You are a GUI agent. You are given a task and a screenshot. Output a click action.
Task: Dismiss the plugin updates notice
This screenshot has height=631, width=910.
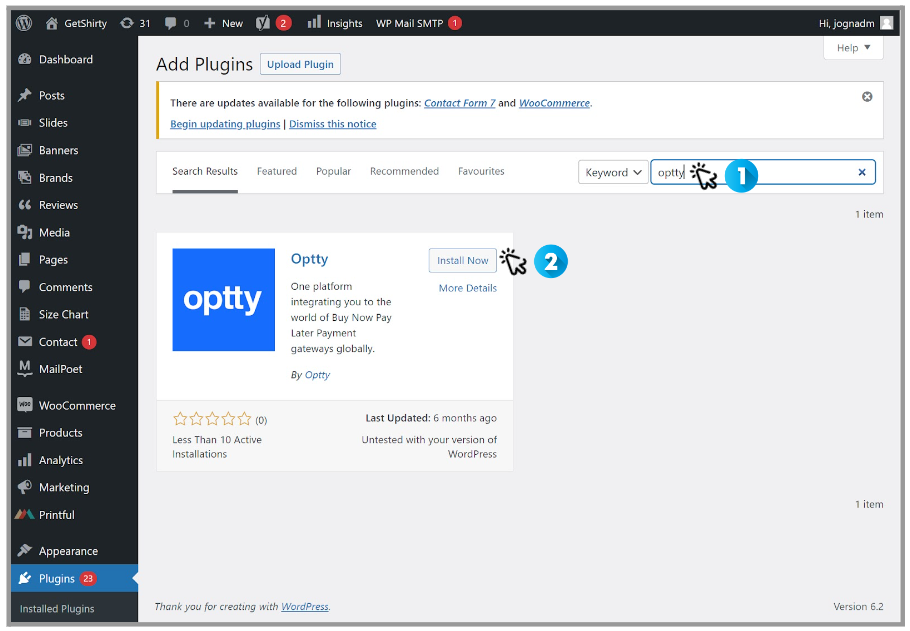(x=867, y=97)
